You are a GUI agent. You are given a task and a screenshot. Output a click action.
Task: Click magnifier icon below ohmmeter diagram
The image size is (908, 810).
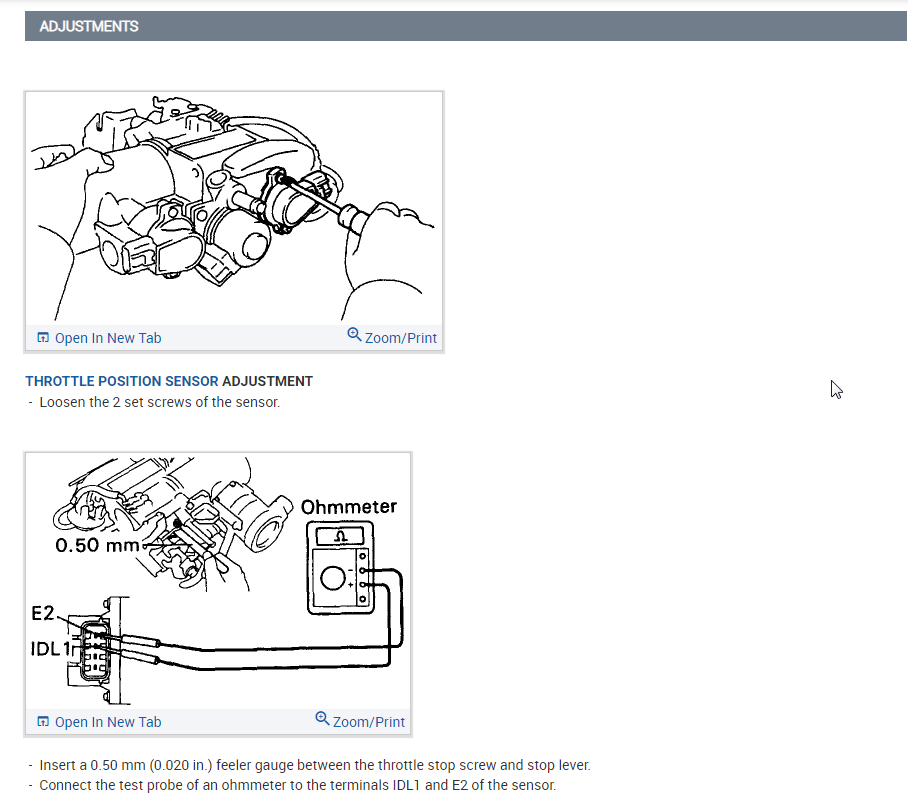(322, 718)
